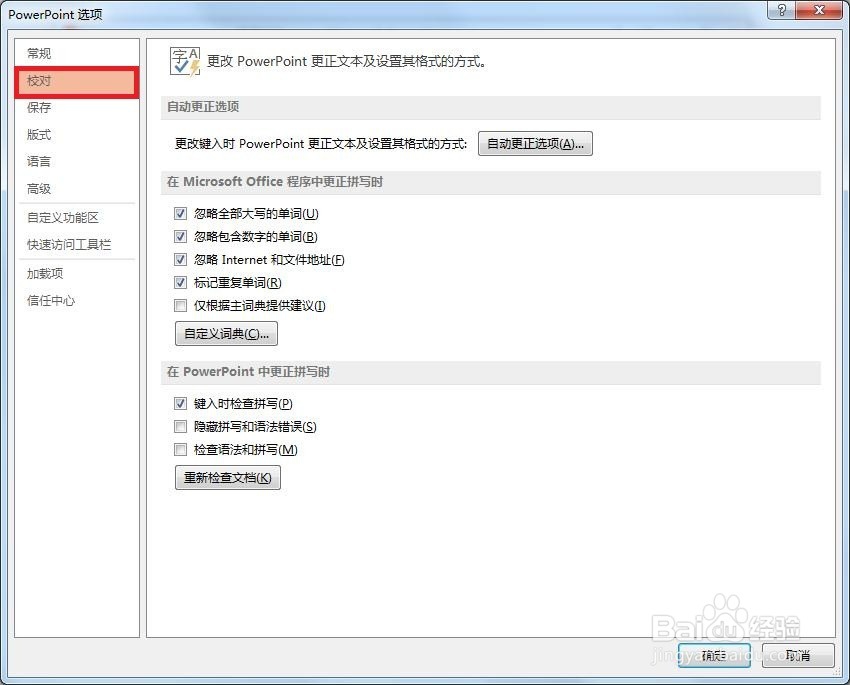
Task: Uncheck 键入时检查拼写 option
Action: point(181,404)
